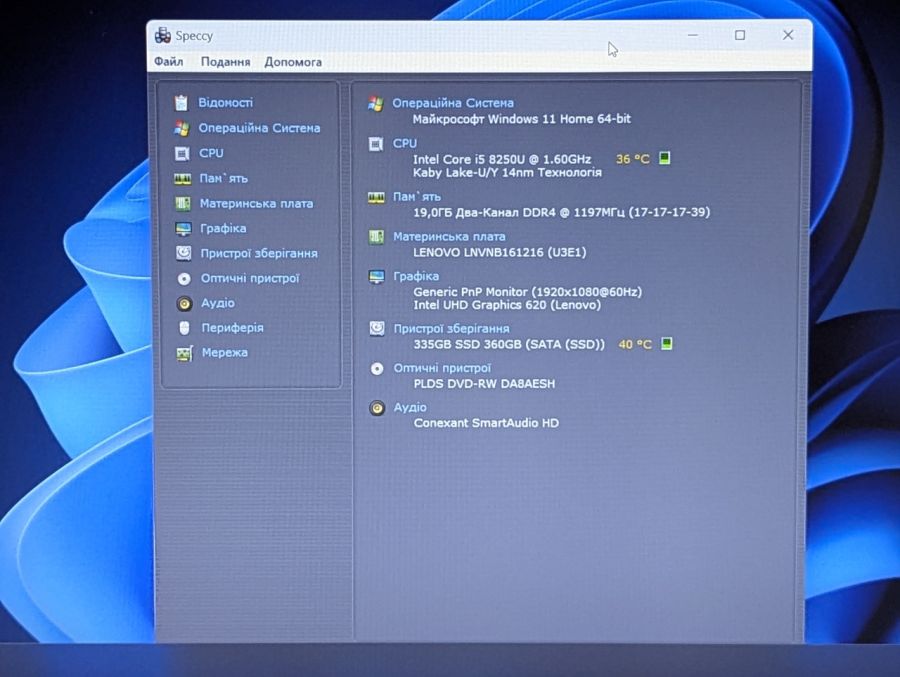The width and height of the screenshot is (900, 677).
Task: Click motherboard icon in summary panel
Action: 376,237
